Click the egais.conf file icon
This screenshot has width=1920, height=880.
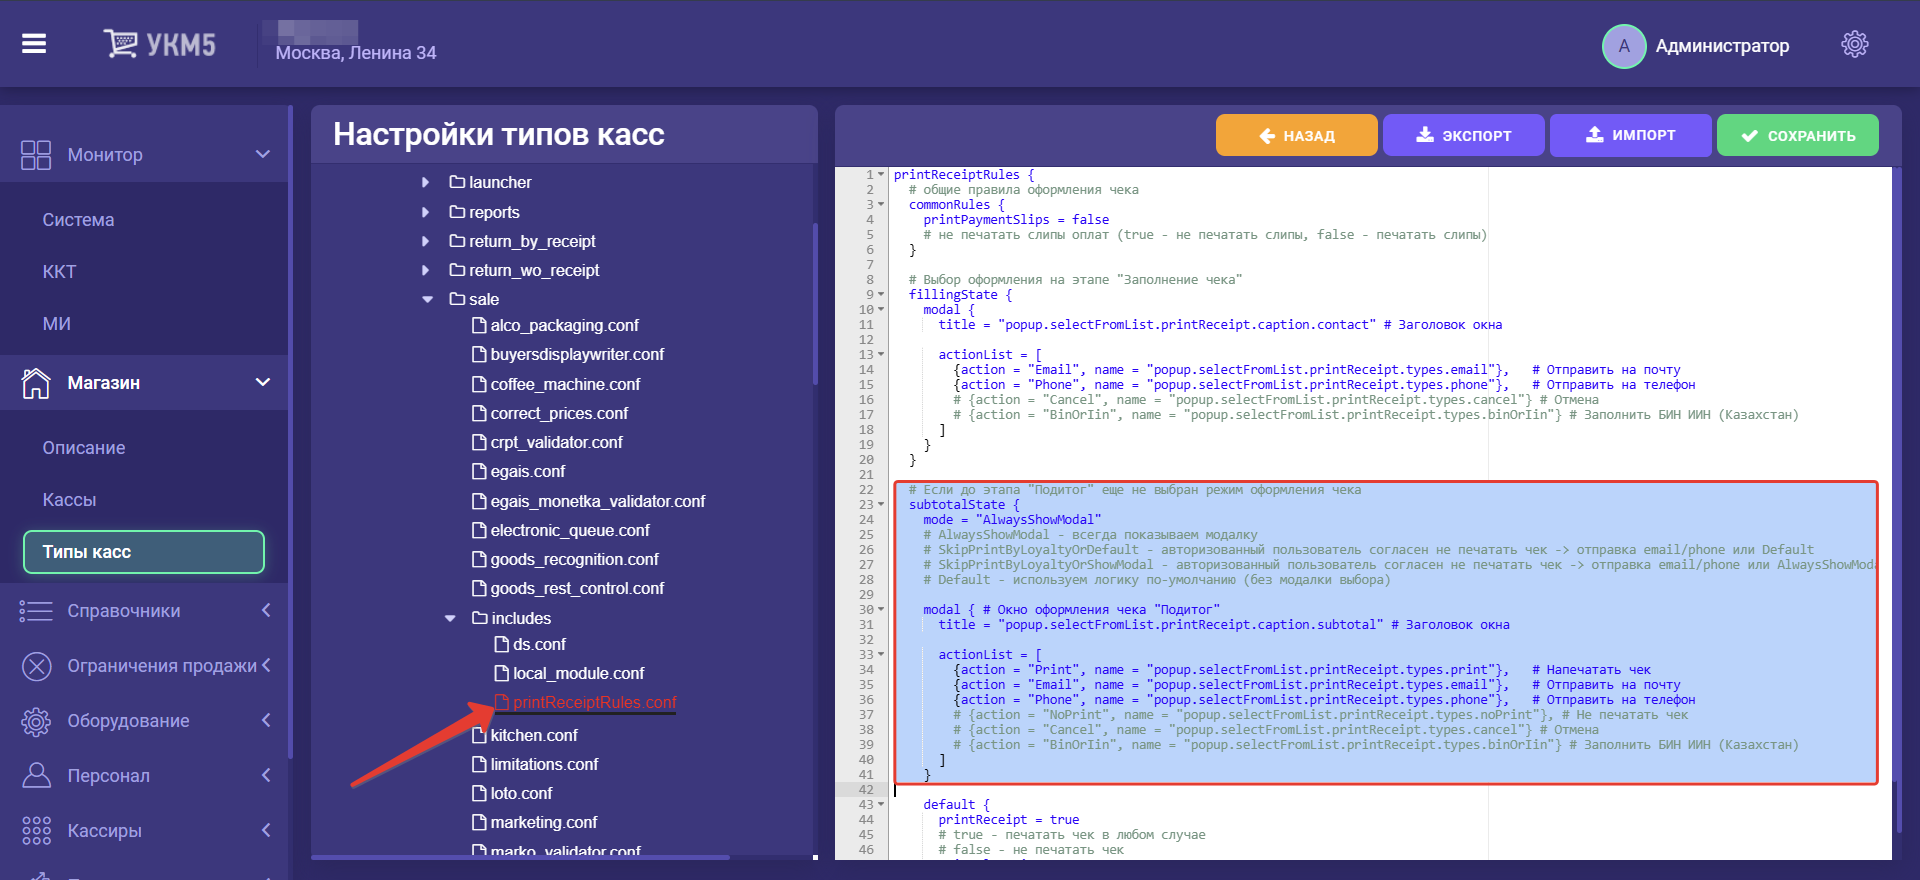tap(479, 471)
